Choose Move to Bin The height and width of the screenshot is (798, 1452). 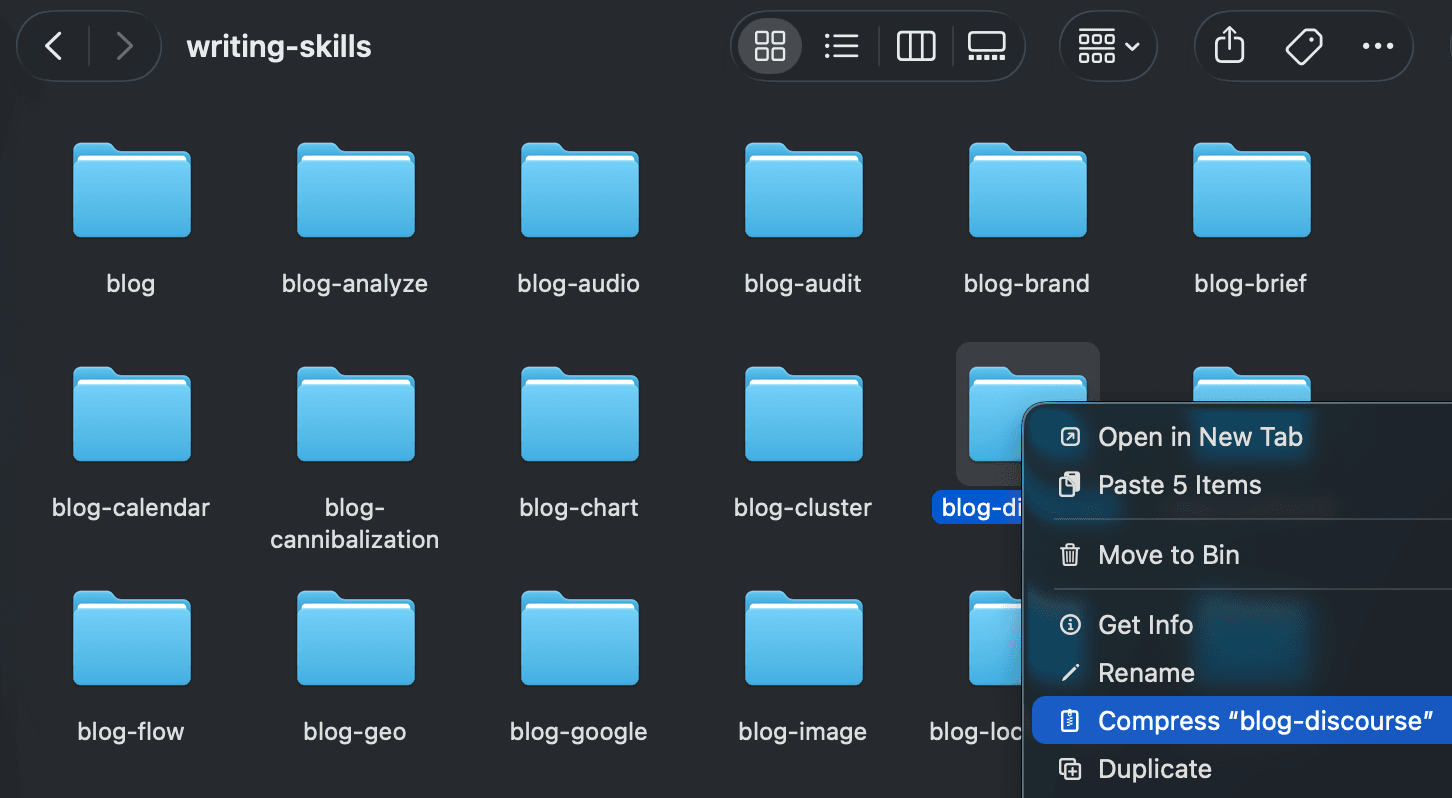(1241, 555)
